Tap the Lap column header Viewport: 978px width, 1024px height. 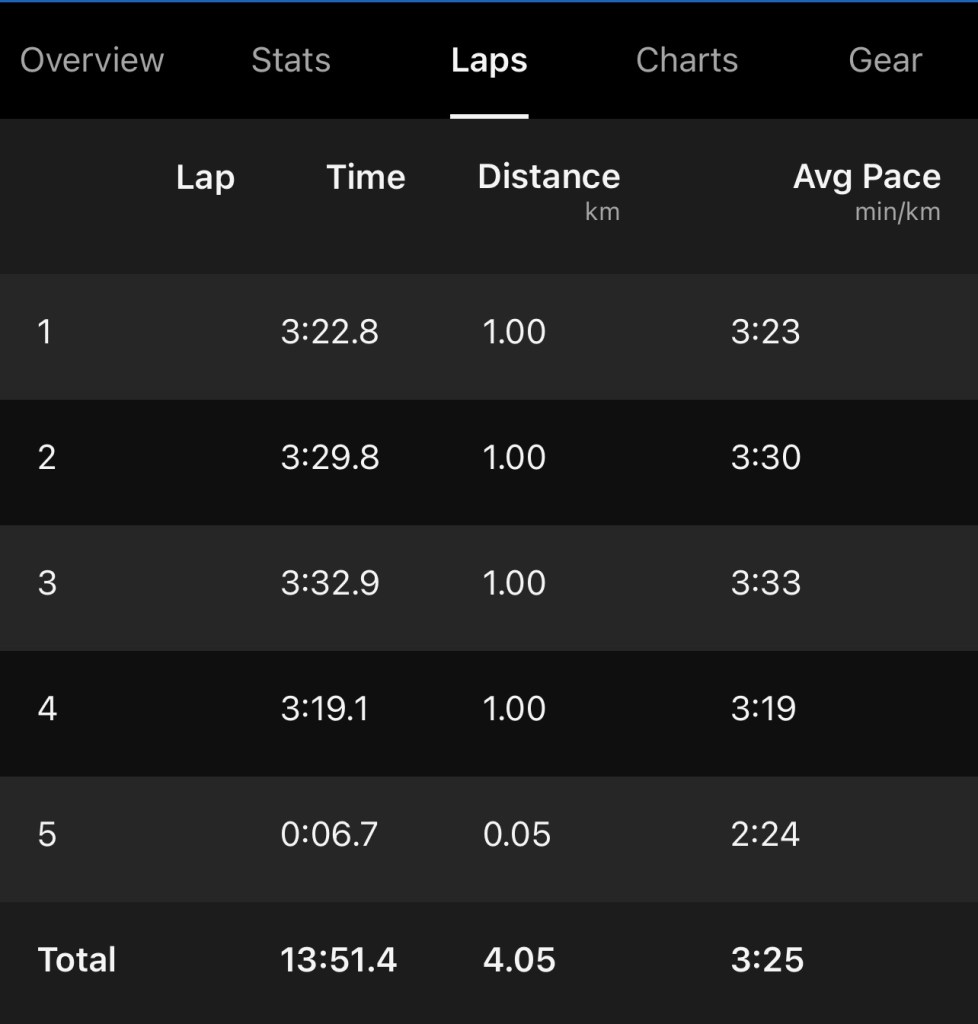coord(205,178)
